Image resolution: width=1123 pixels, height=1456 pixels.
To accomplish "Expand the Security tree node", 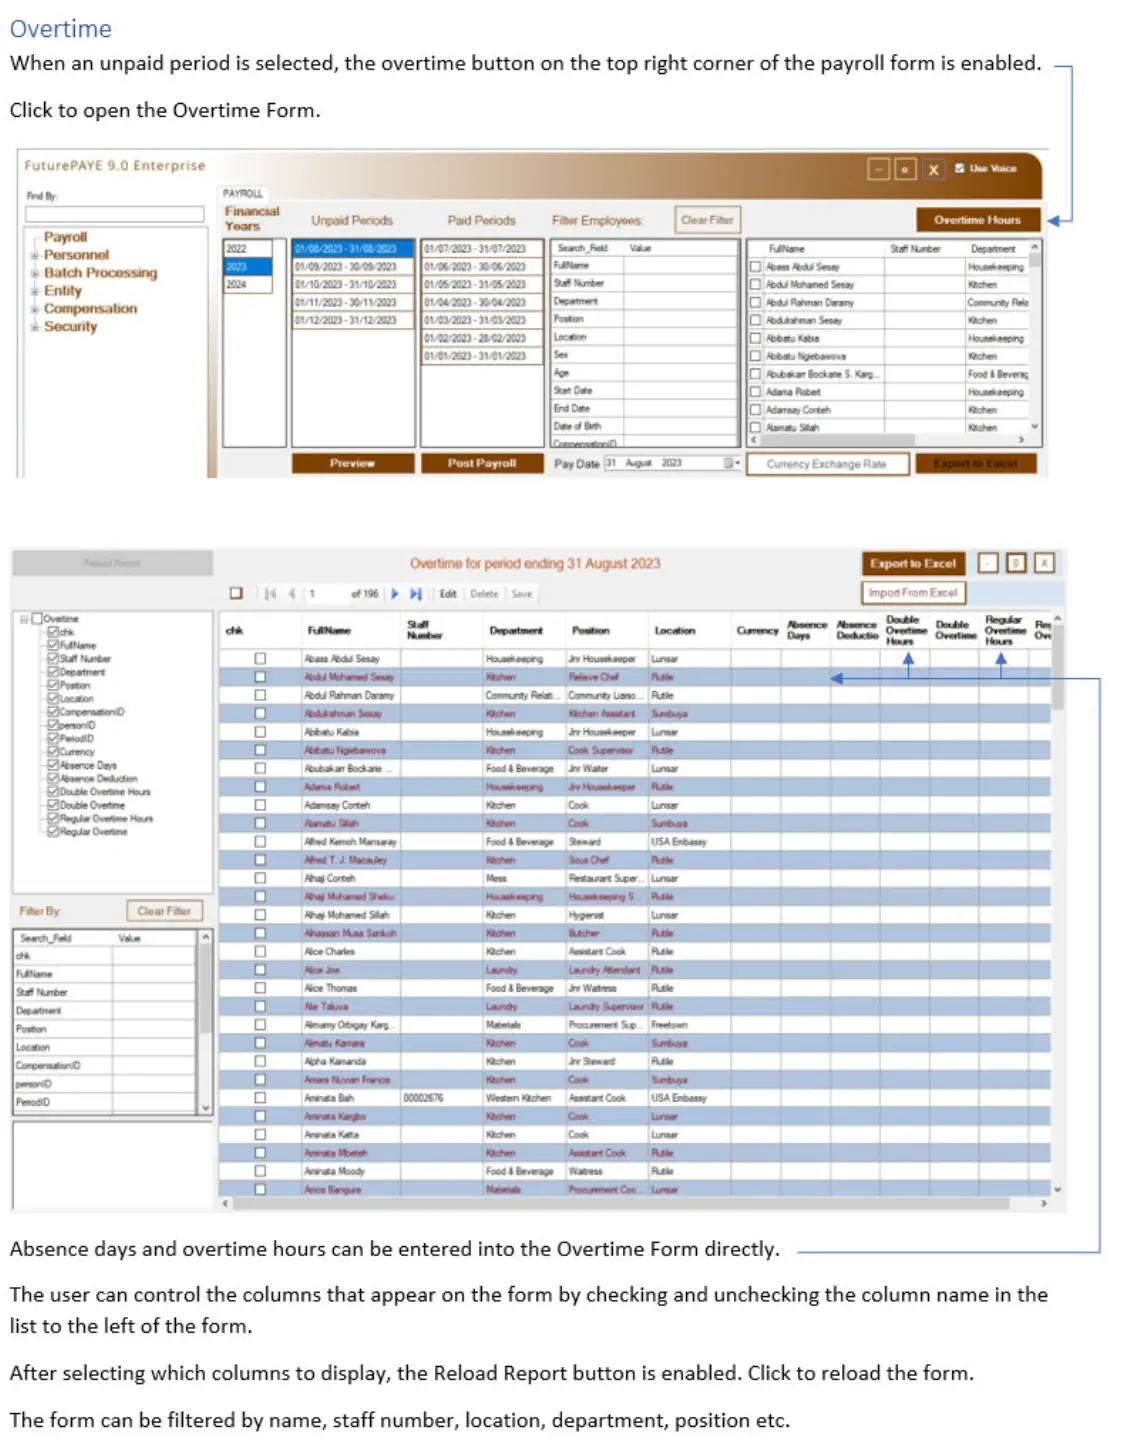I will (x=35, y=327).
